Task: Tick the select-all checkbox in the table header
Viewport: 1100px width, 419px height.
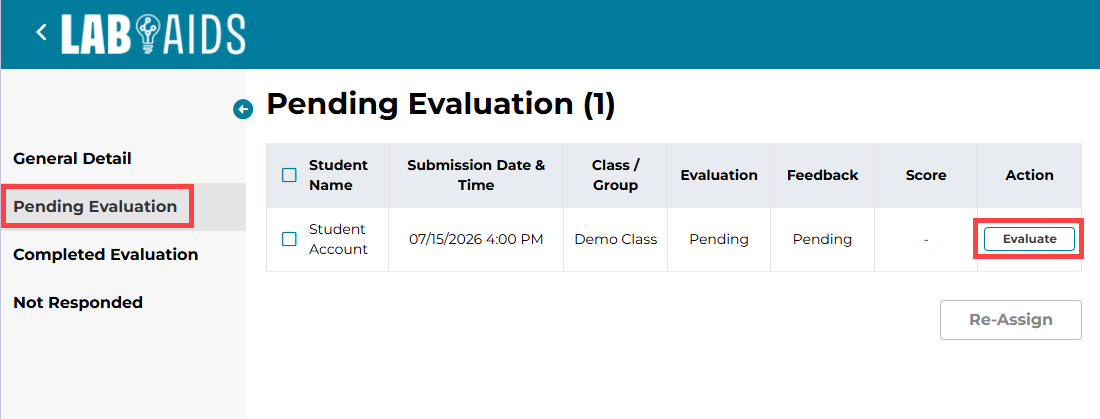Action: [x=289, y=175]
